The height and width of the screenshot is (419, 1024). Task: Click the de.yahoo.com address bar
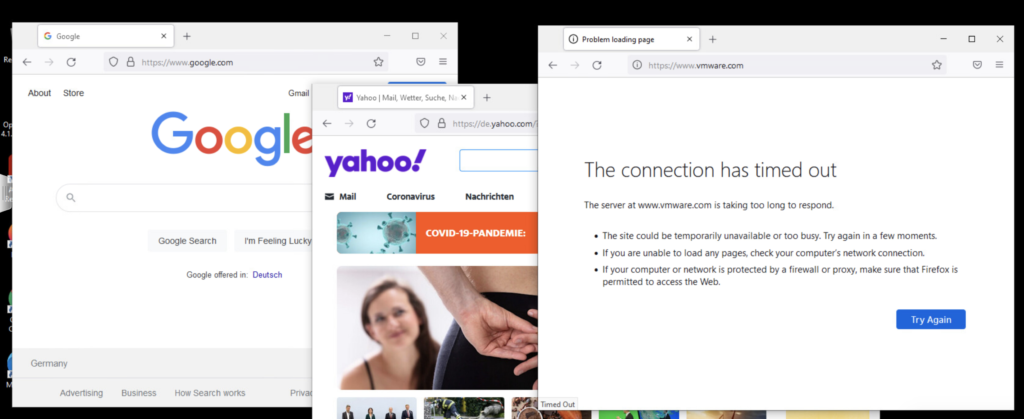(477, 123)
